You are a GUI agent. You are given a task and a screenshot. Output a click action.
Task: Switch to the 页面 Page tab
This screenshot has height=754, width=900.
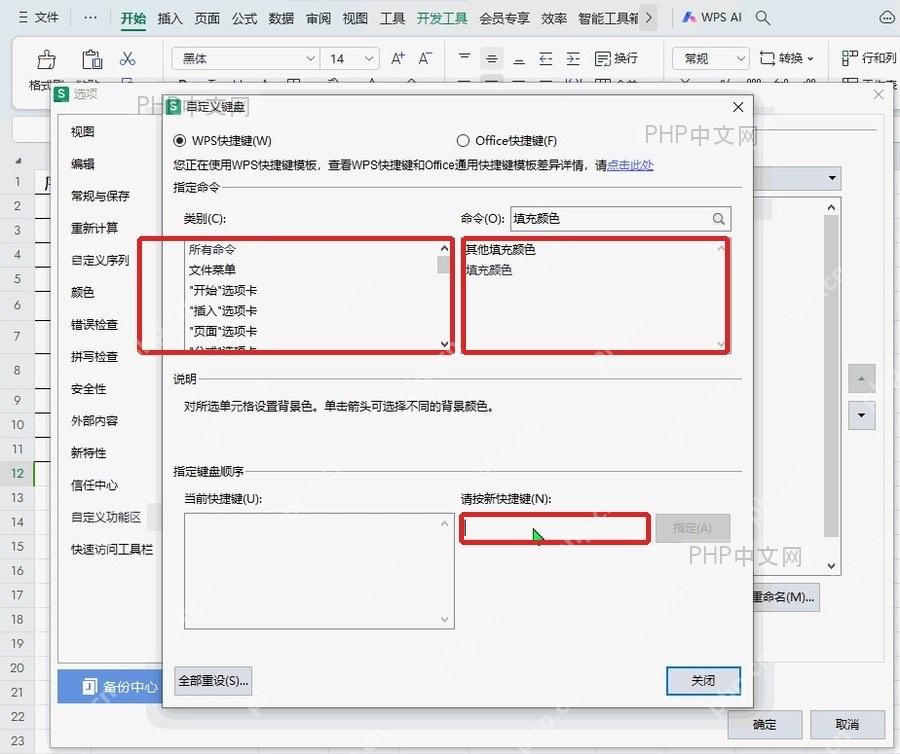point(207,18)
